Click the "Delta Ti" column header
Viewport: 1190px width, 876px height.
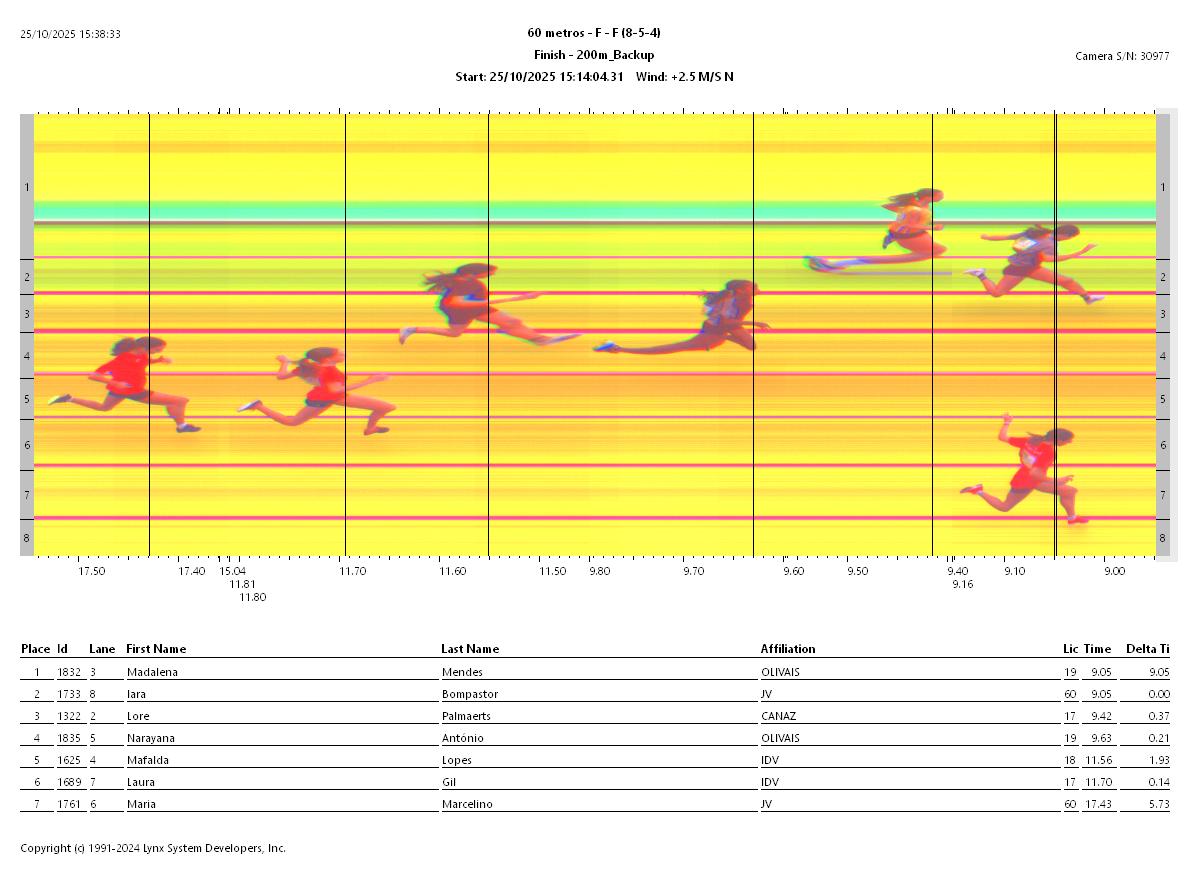tap(1147, 649)
